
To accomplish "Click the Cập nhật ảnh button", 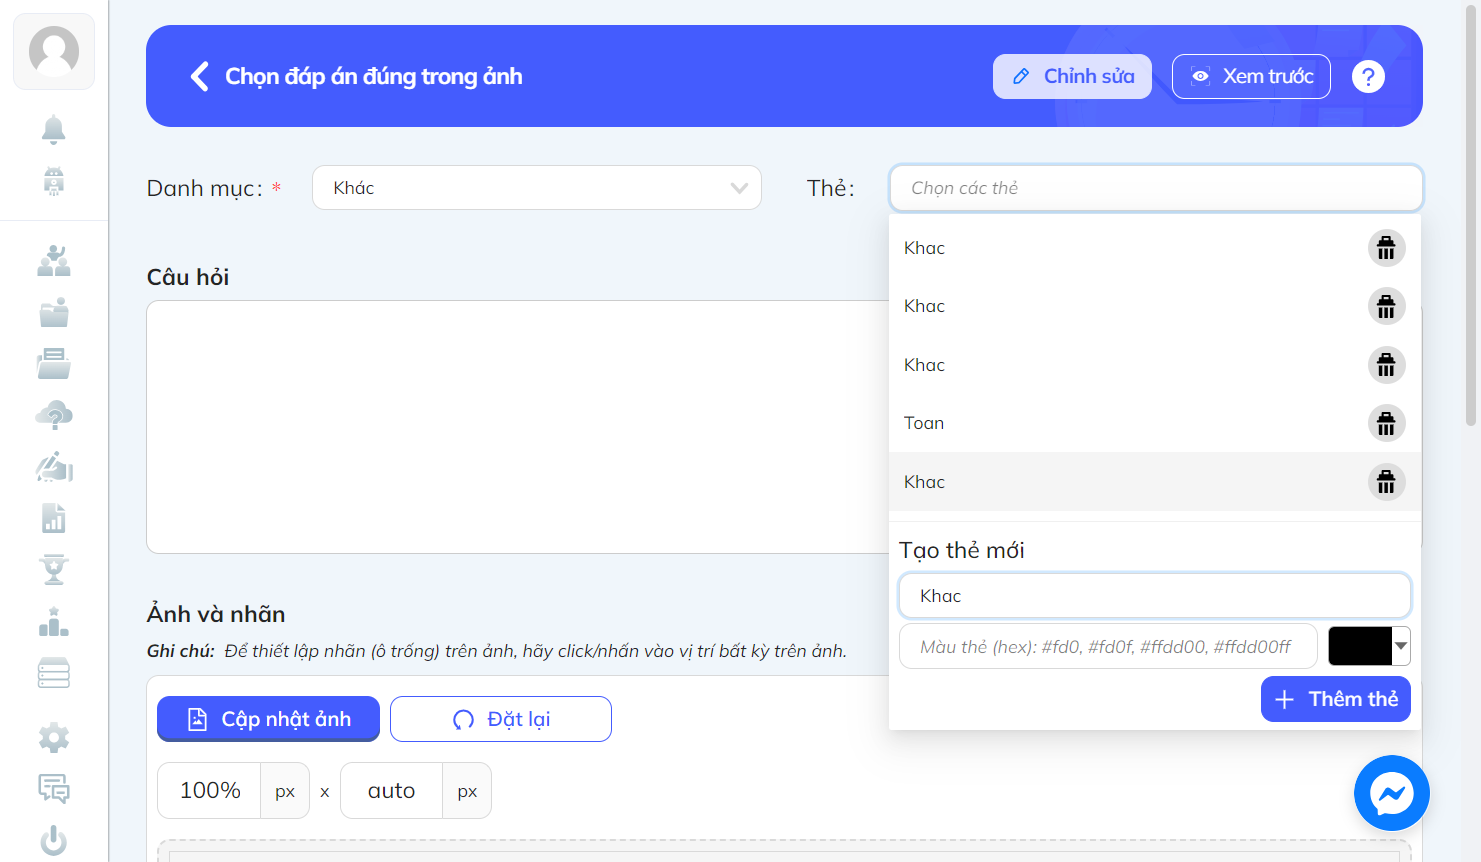I will point(268,719).
